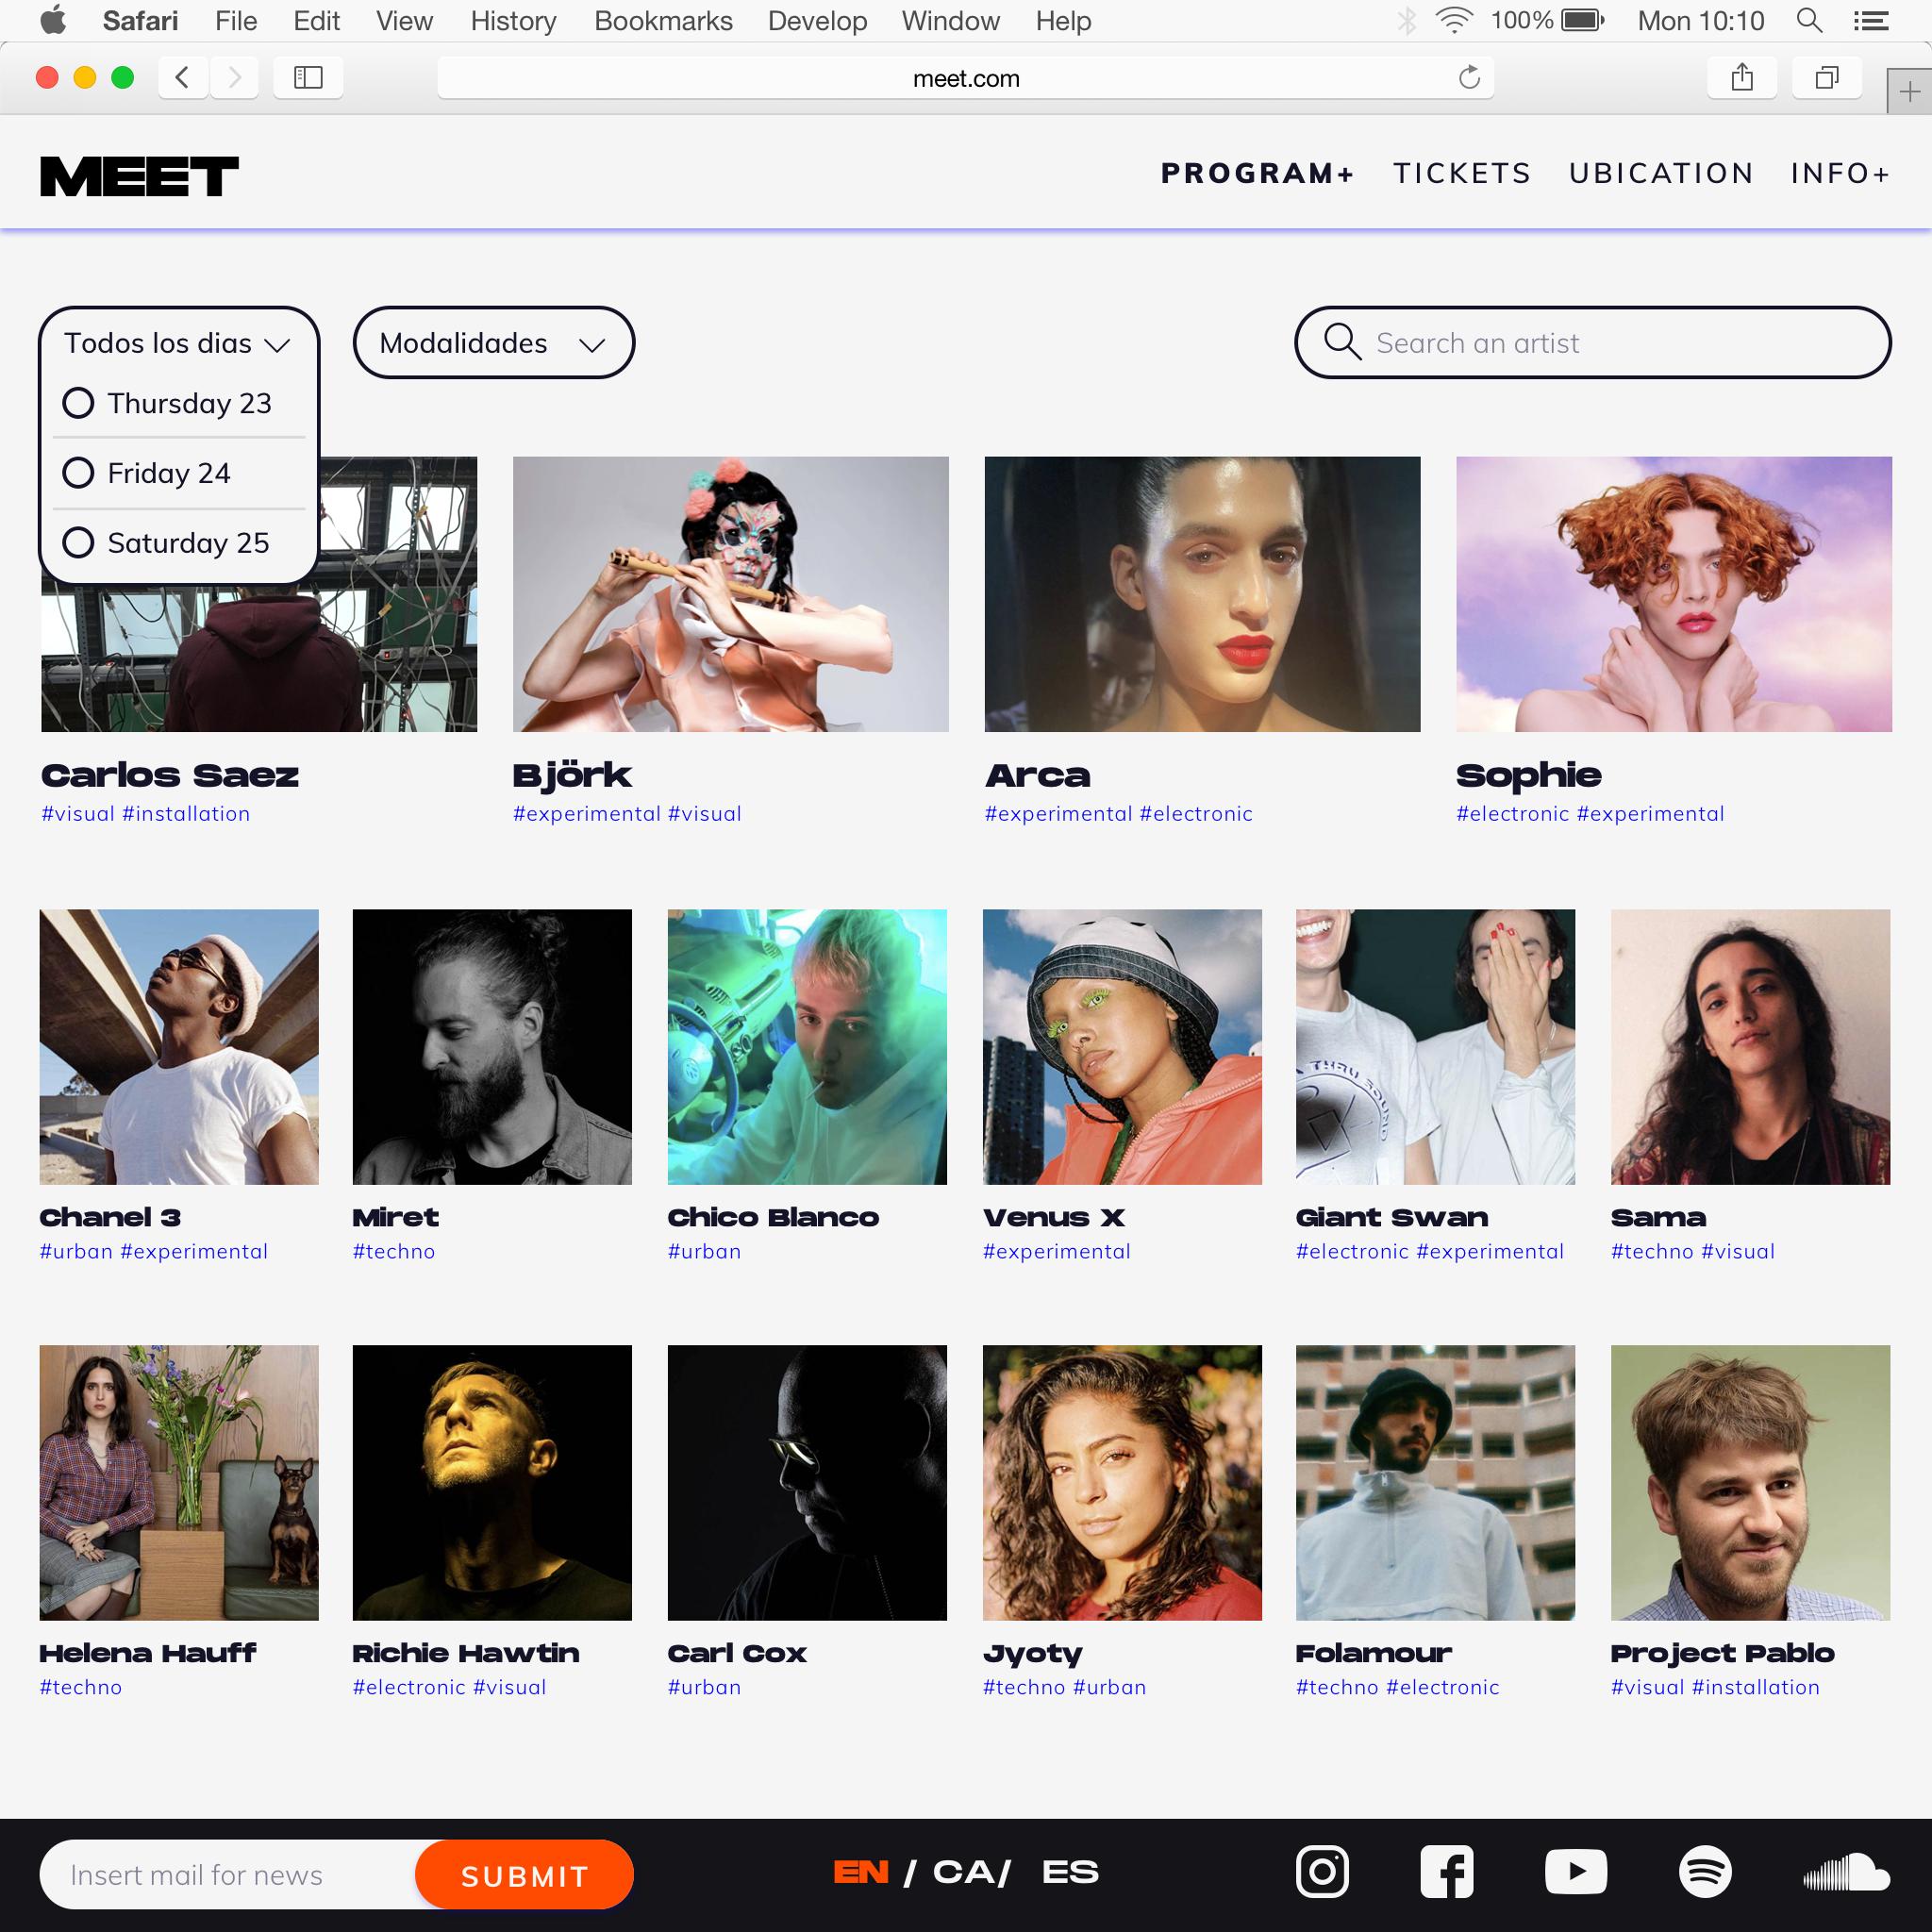Open the Bookmarks menu
The image size is (1932, 1932).
[663, 21]
